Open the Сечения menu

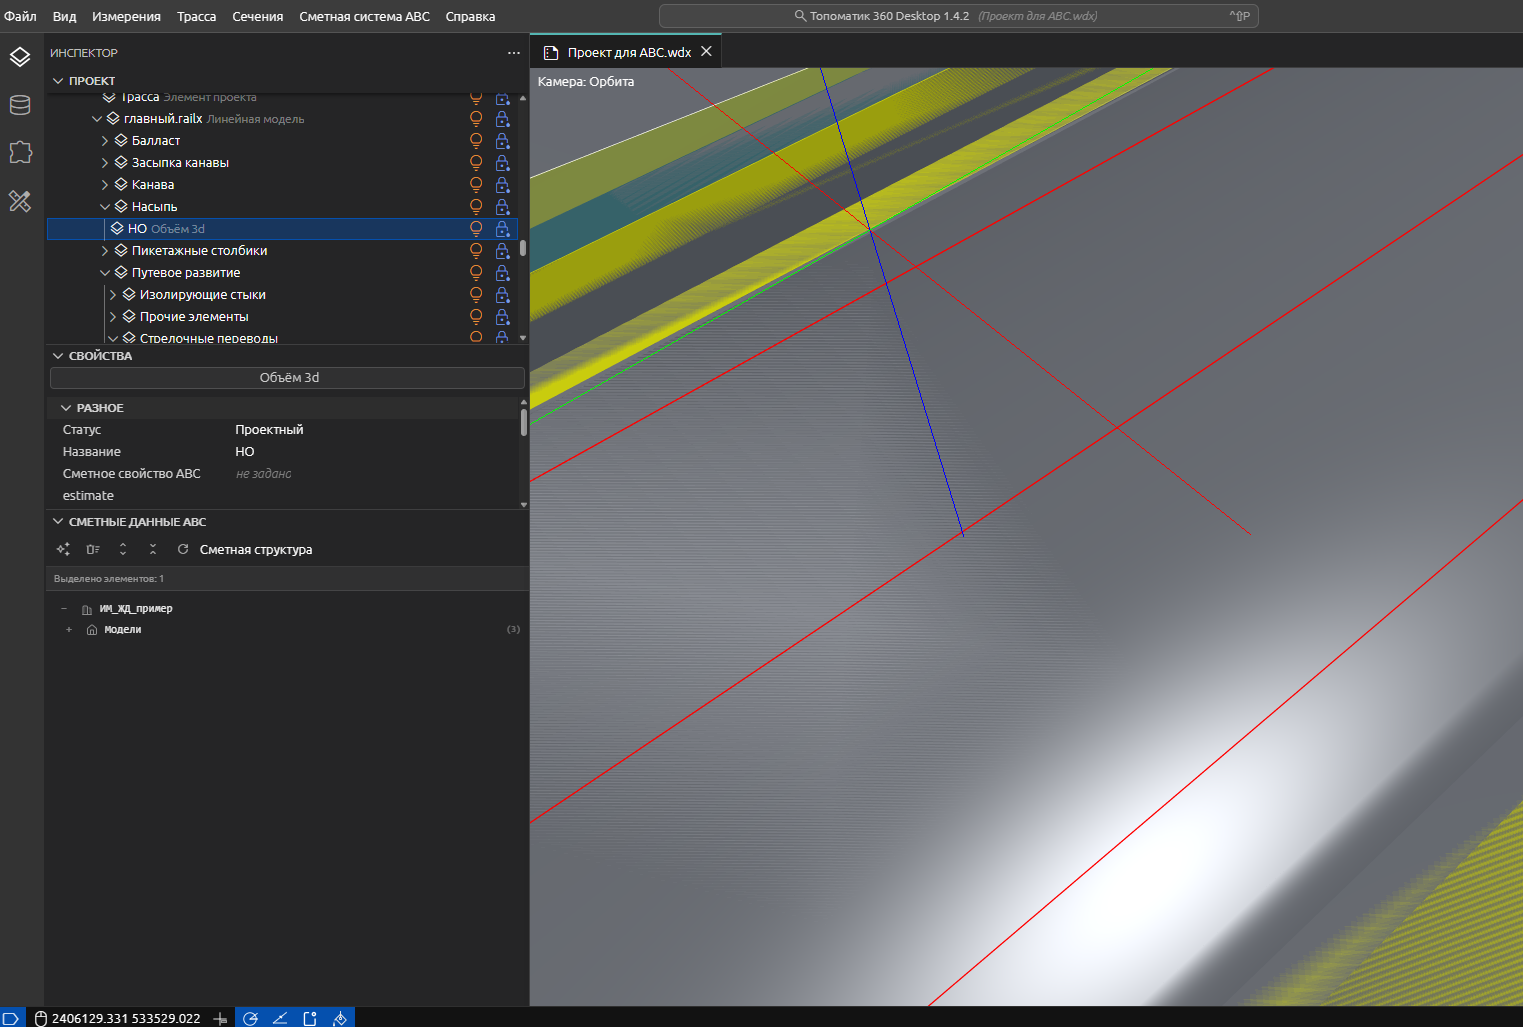pyautogui.click(x=258, y=16)
